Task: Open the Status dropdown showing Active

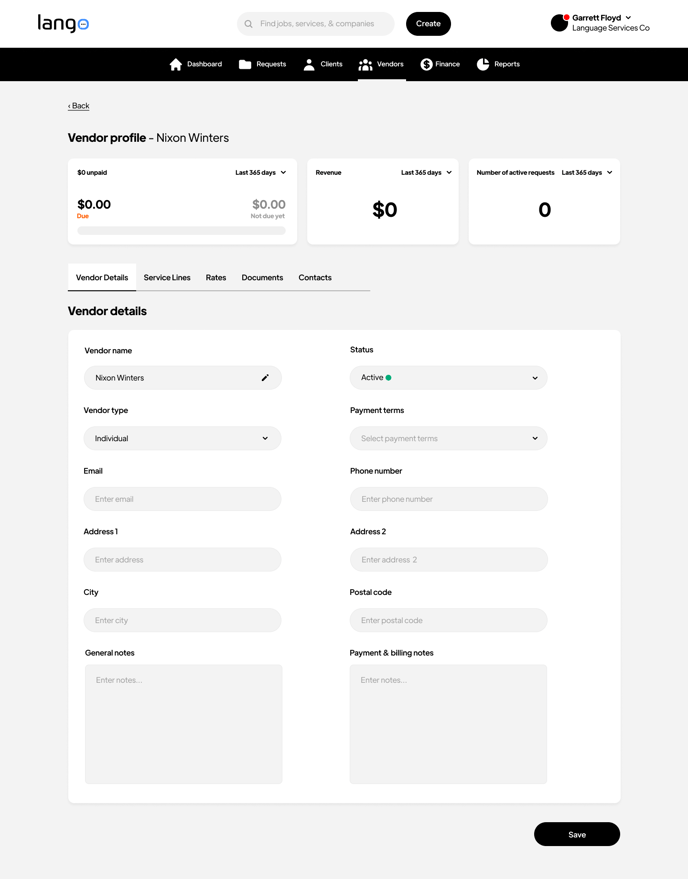Action: coord(448,378)
